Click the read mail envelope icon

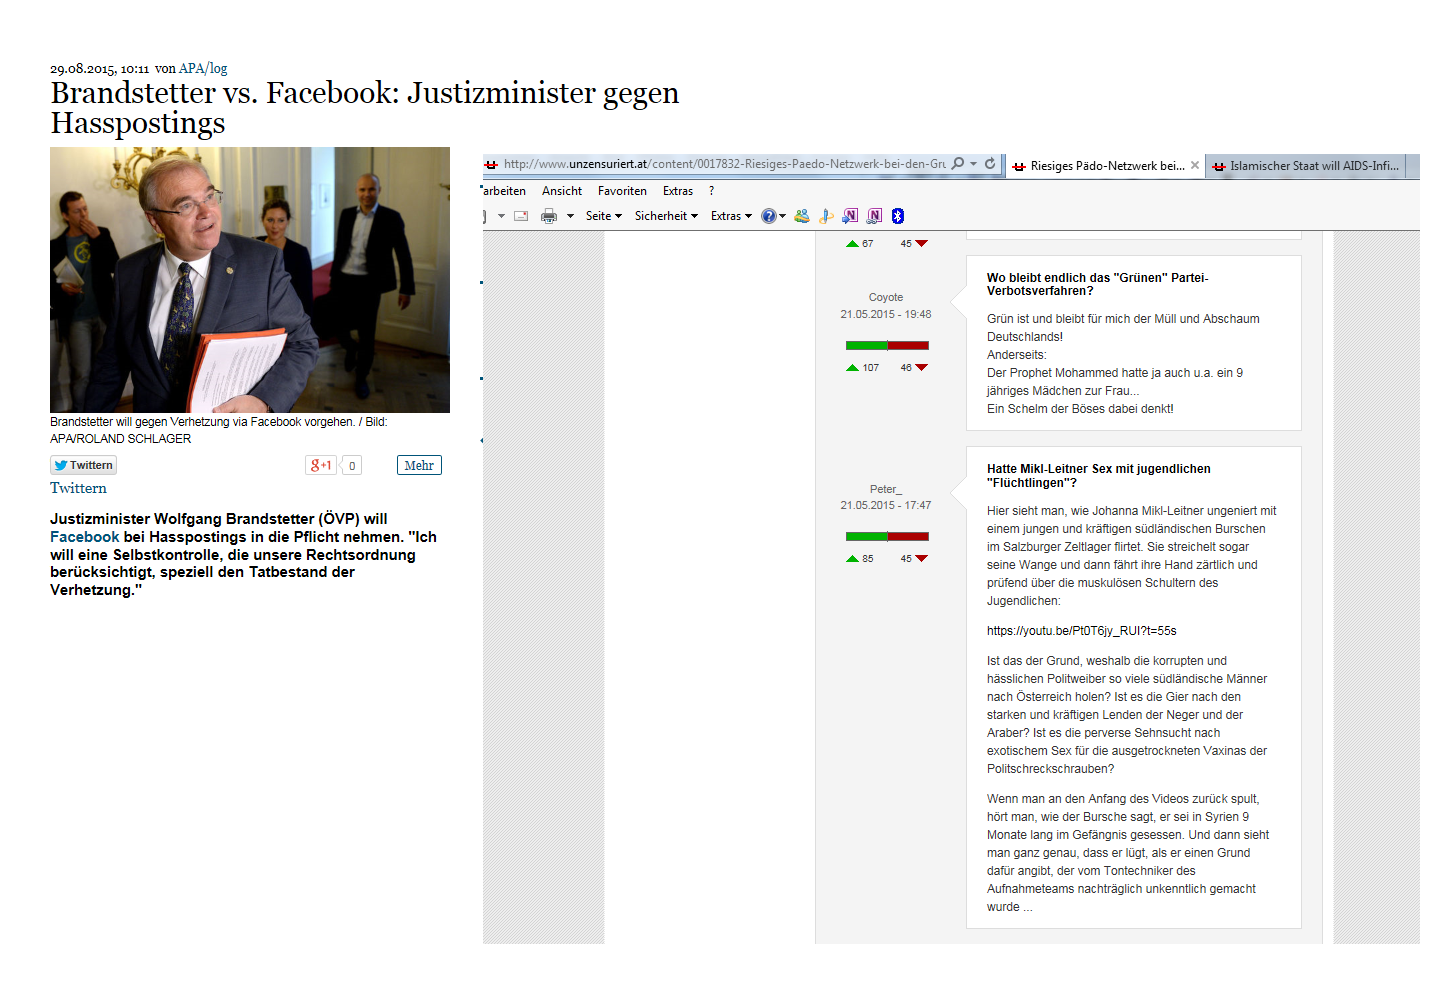coord(521,216)
